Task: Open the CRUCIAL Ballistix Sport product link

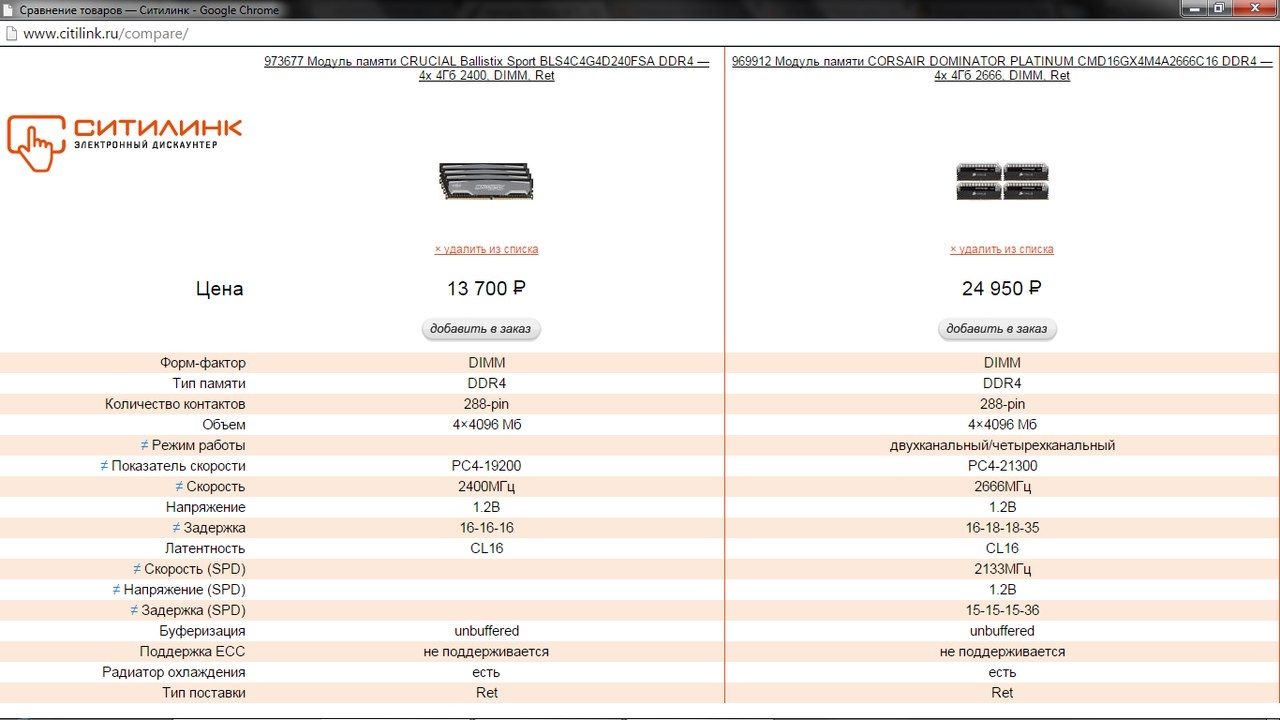Action: coord(486,68)
